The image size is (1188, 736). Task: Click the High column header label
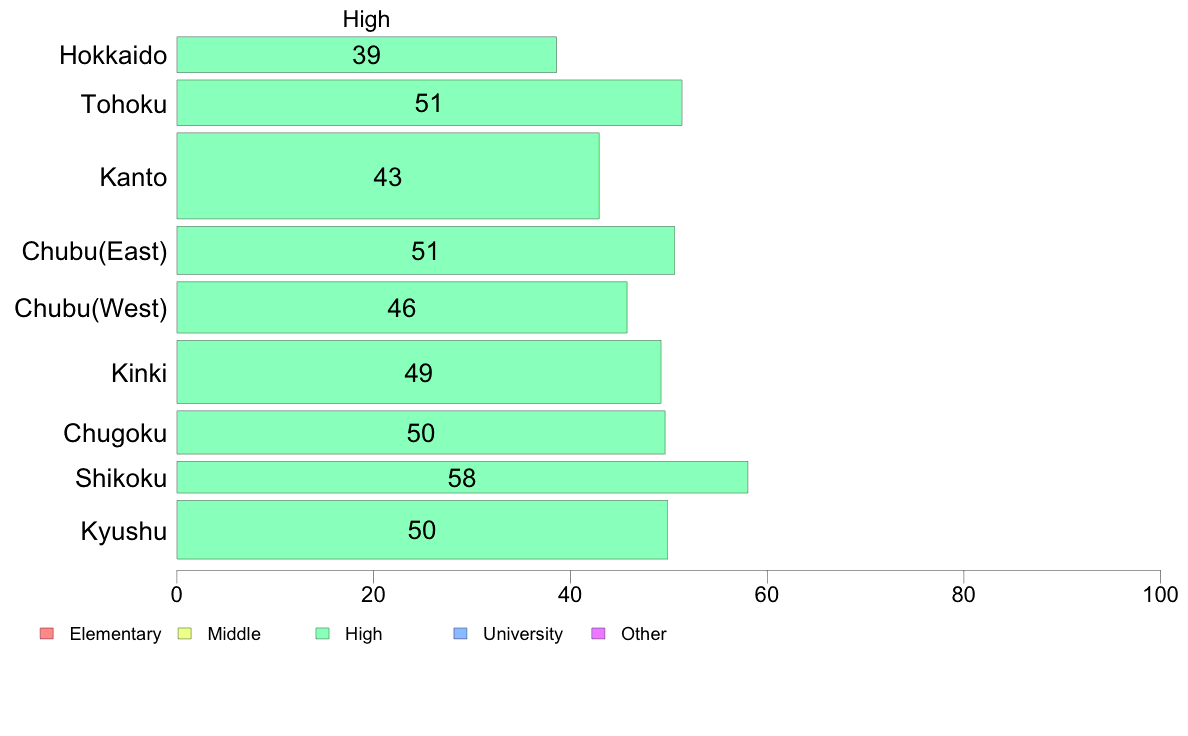point(367,19)
